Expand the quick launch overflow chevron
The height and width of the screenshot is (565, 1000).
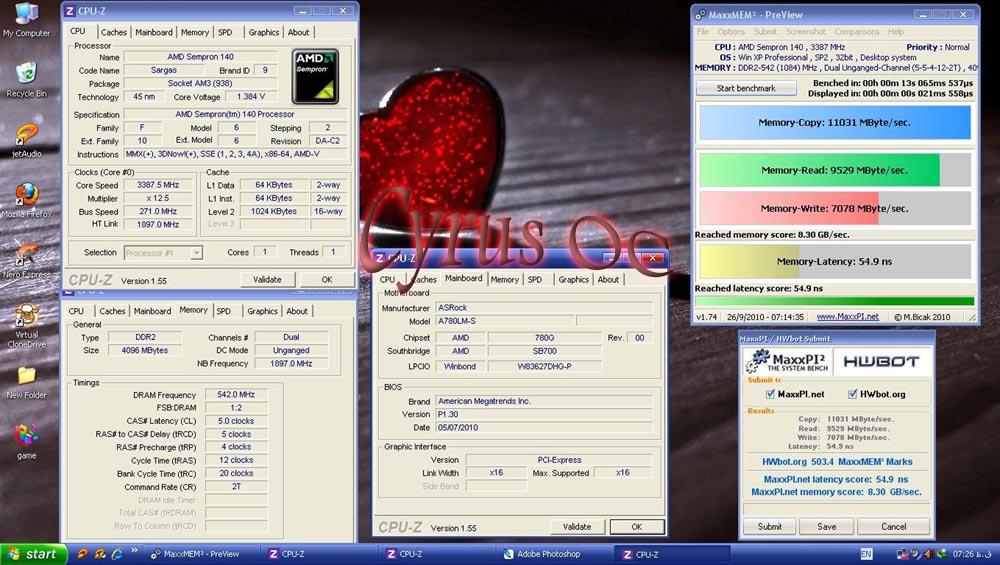(134, 550)
